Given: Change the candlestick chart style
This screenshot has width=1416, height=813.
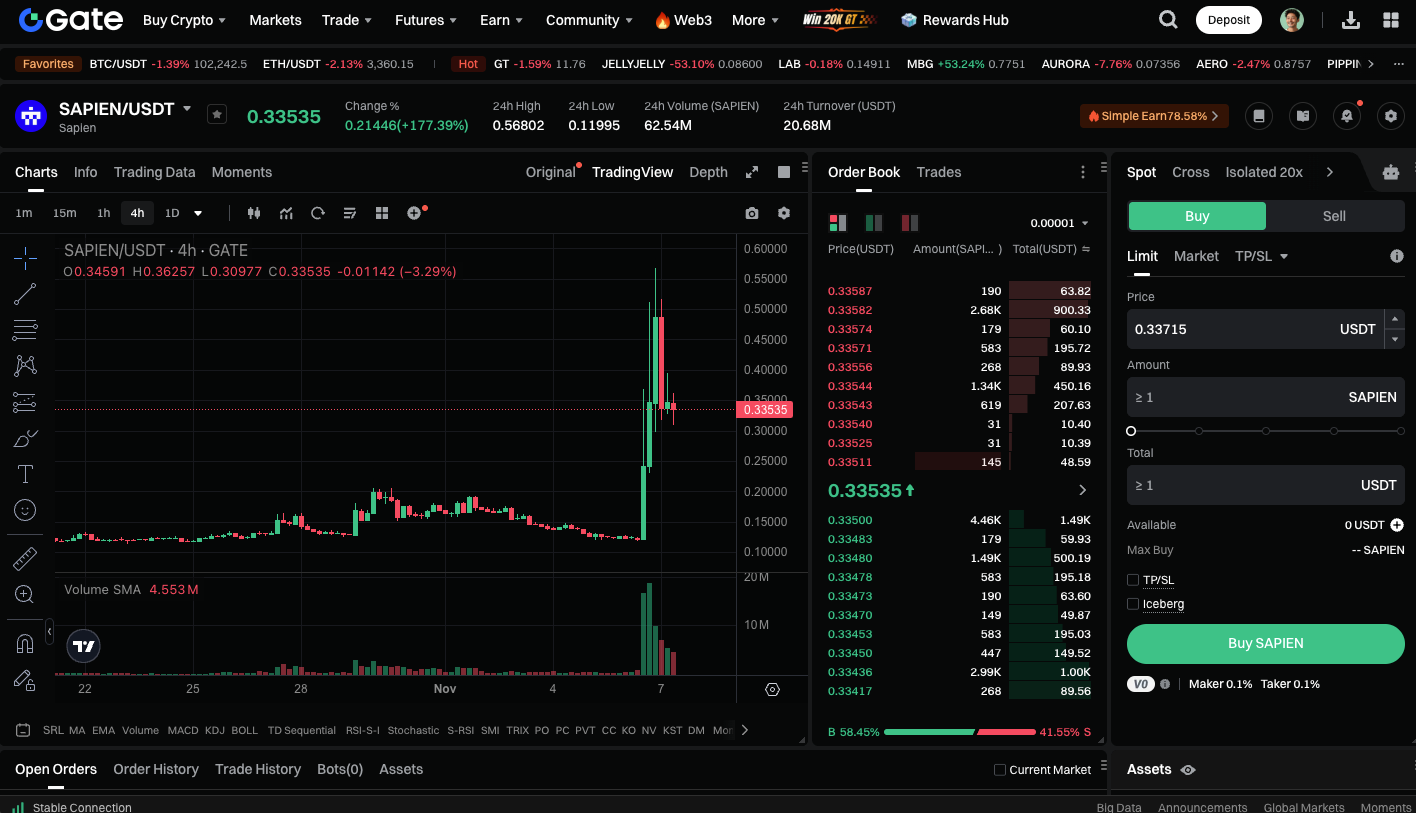Looking at the screenshot, I should coord(254,213).
